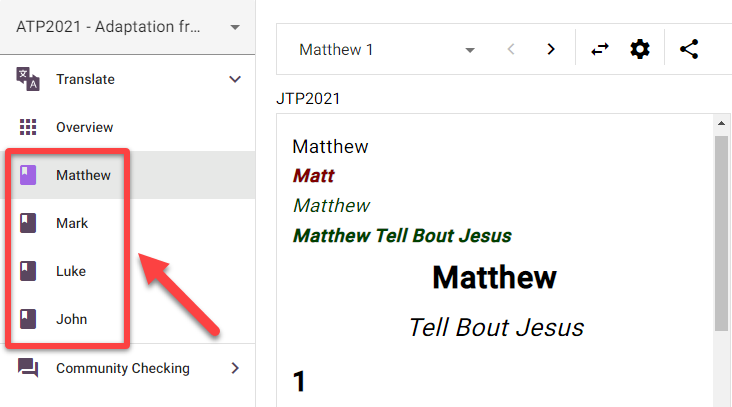The width and height of the screenshot is (732, 407).
Task: Click the purple Matthew book icon
Action: click(28, 175)
